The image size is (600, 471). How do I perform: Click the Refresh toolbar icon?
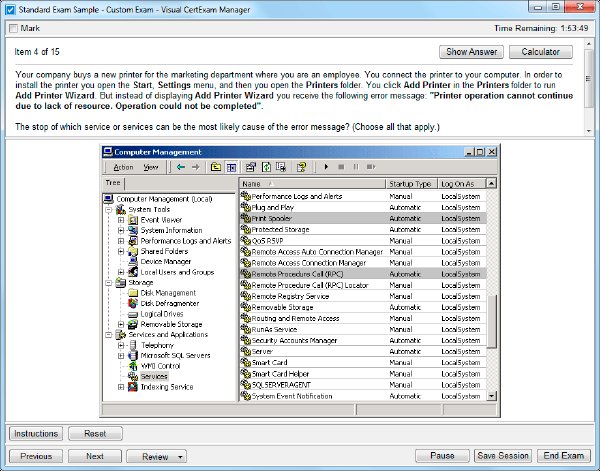click(266, 167)
